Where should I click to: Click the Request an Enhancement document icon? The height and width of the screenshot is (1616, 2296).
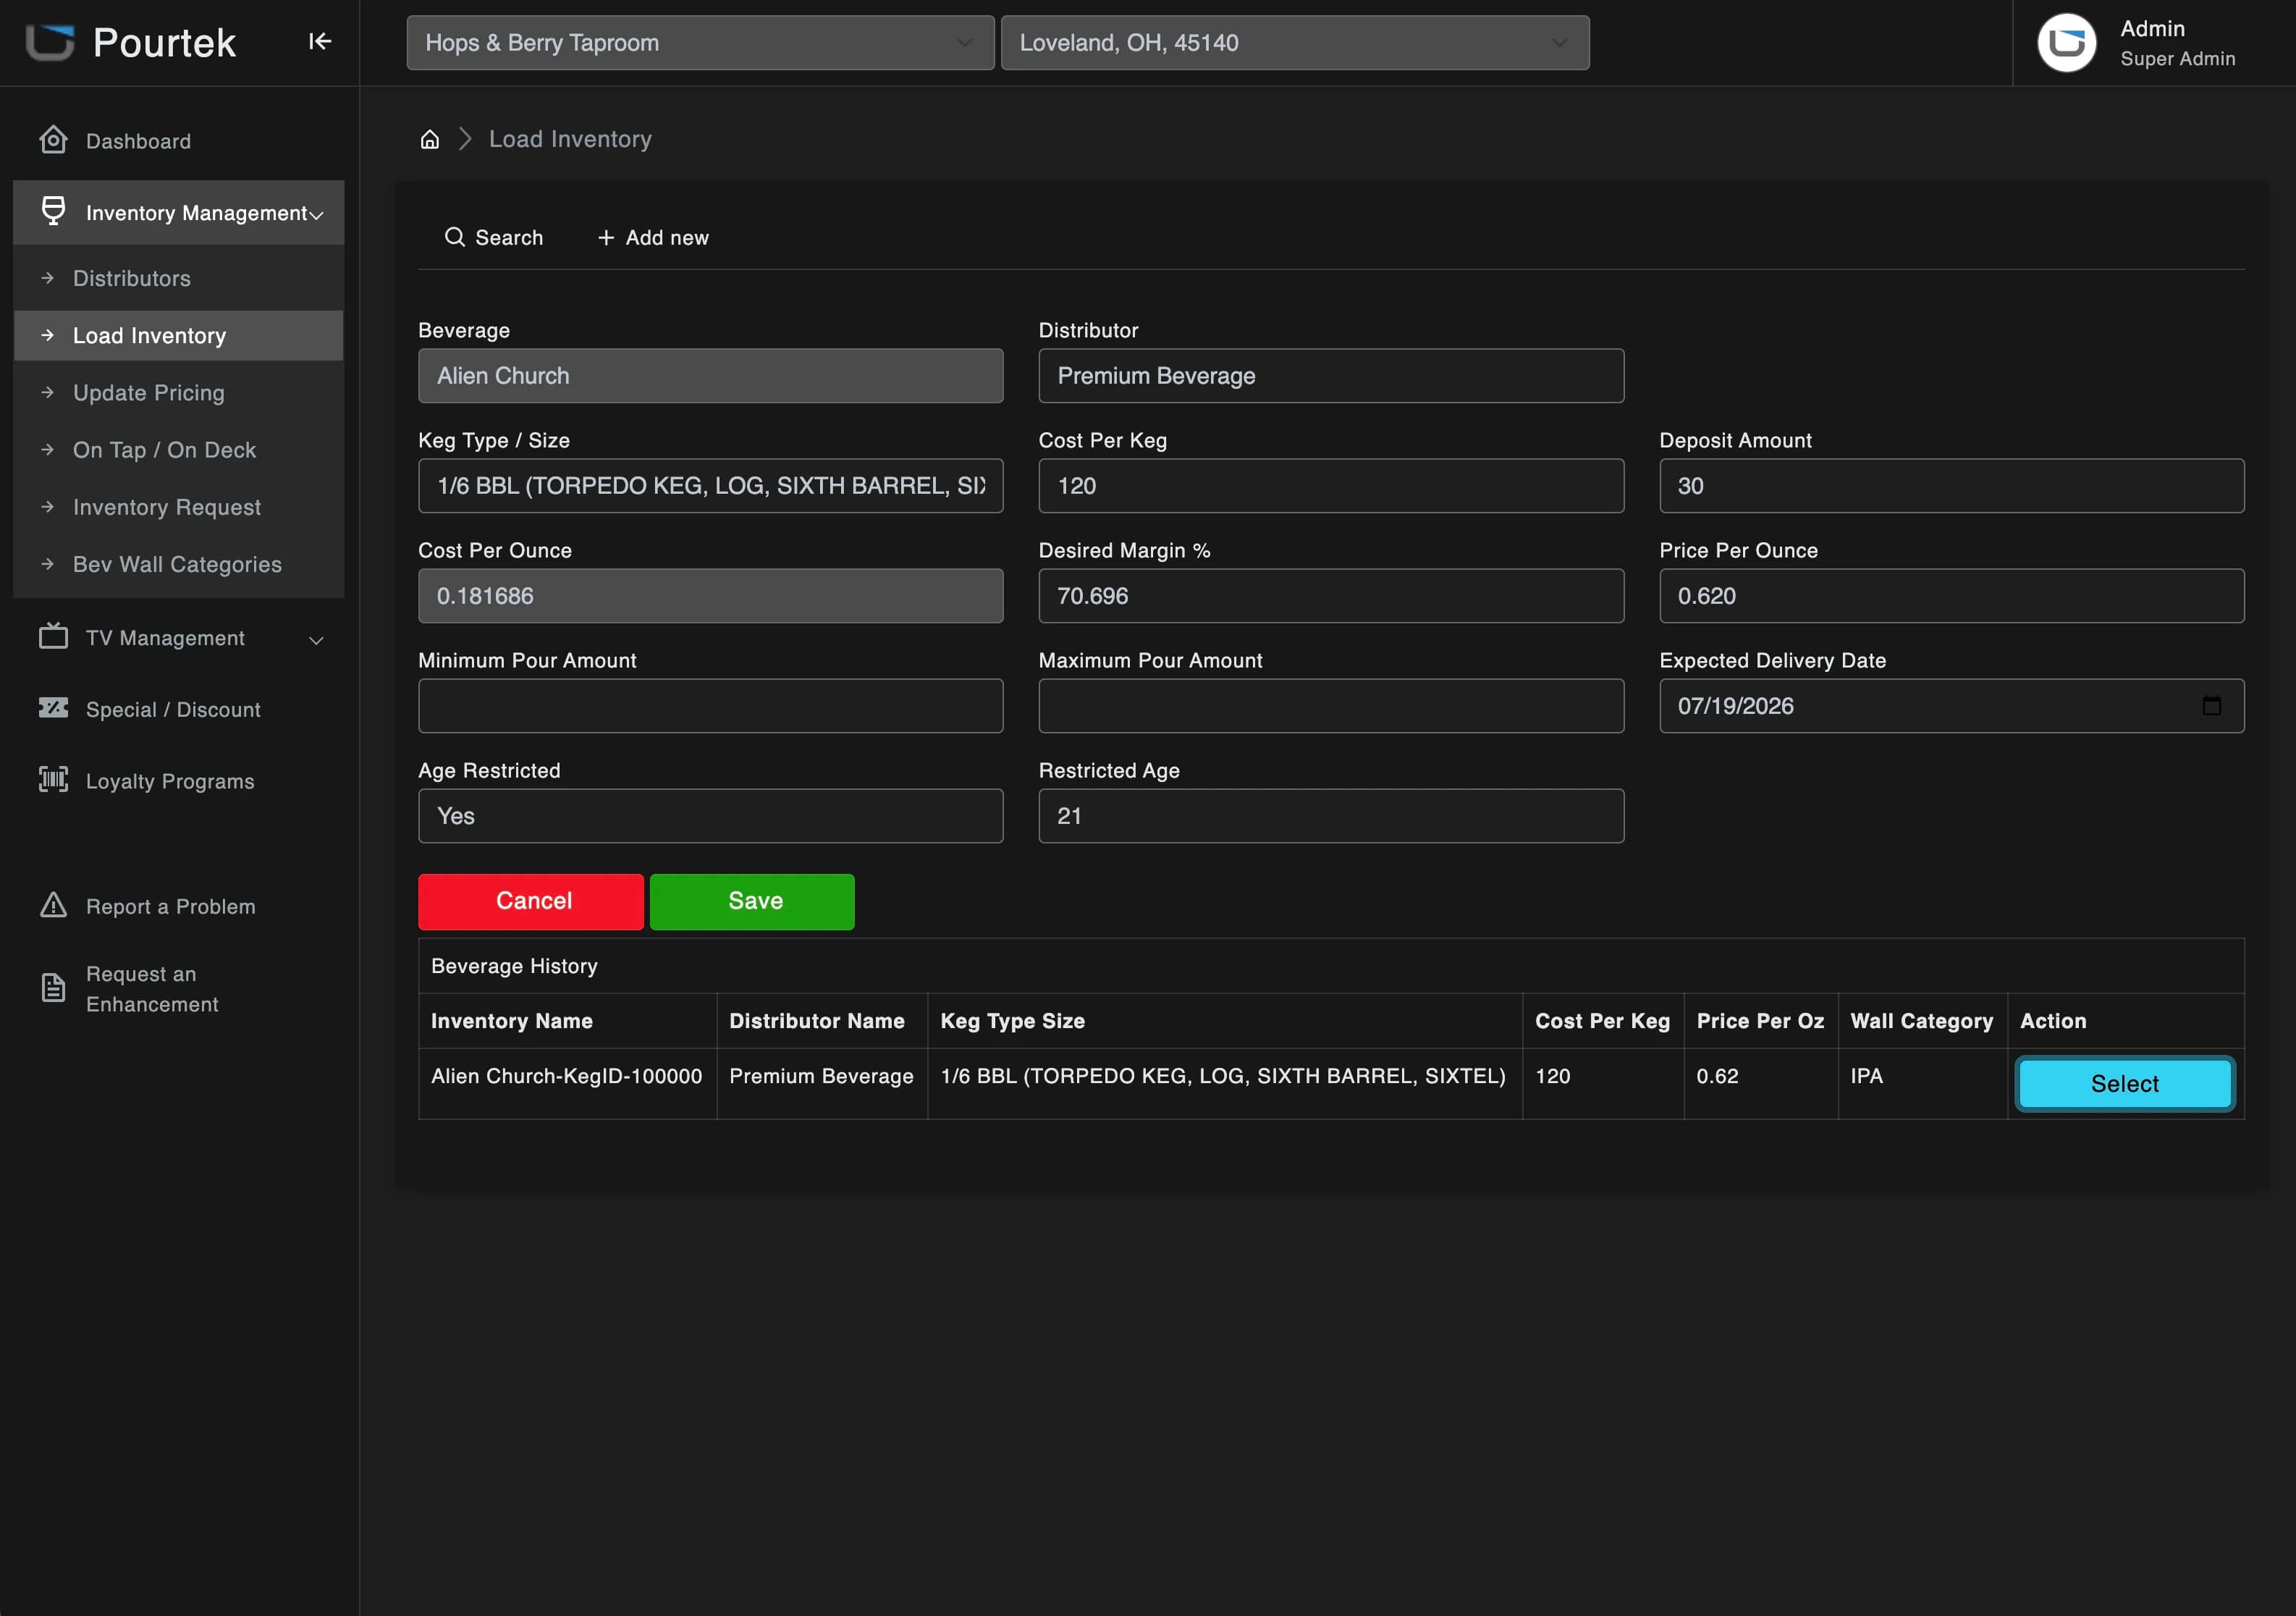tap(53, 988)
